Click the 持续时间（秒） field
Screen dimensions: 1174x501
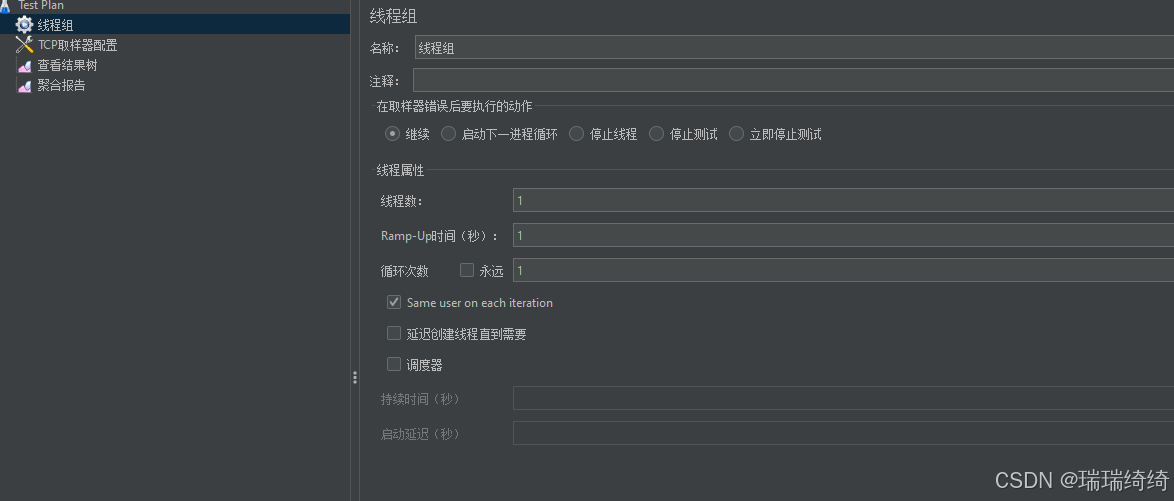pyautogui.click(x=843, y=398)
